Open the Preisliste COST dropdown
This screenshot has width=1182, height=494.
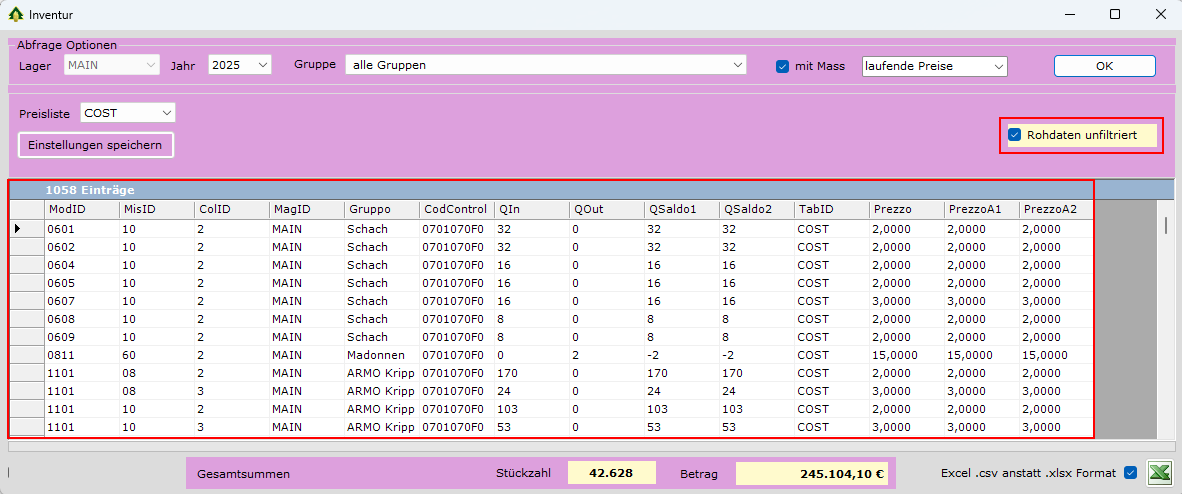[166, 113]
